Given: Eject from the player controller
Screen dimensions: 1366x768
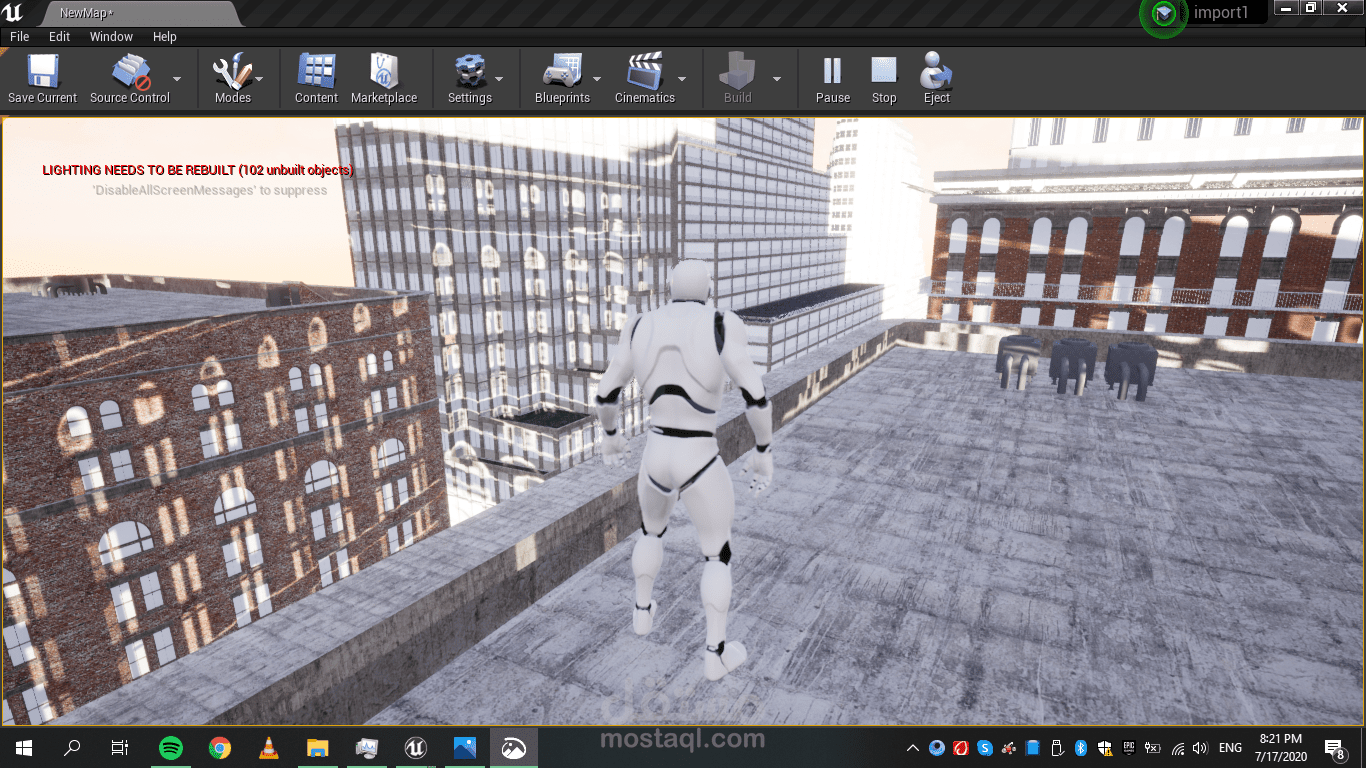Looking at the screenshot, I should point(937,78).
